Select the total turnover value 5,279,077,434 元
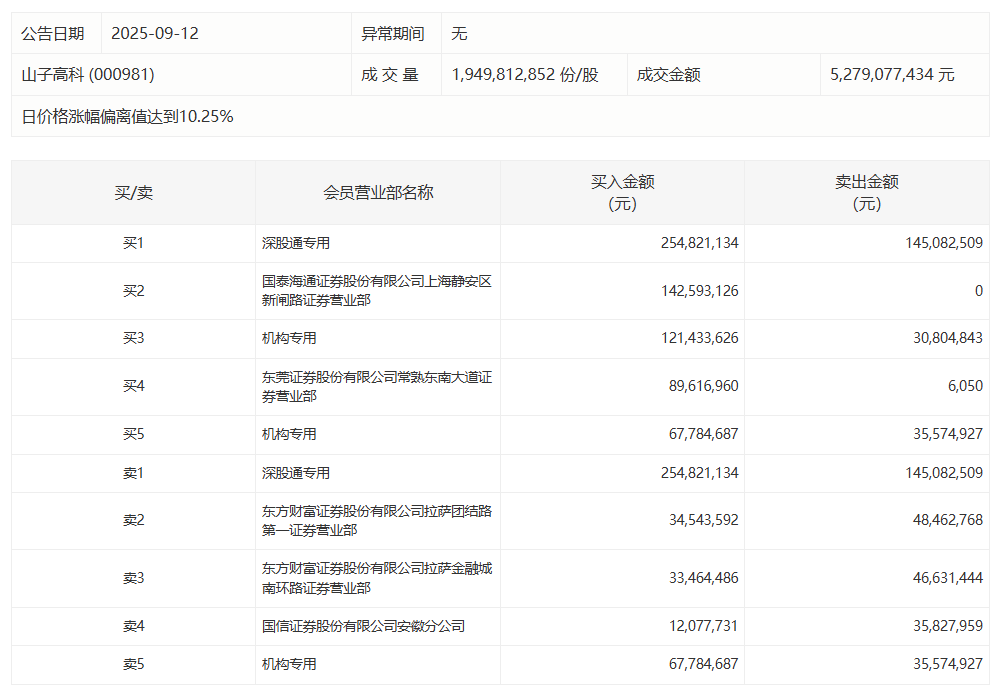 892,75
